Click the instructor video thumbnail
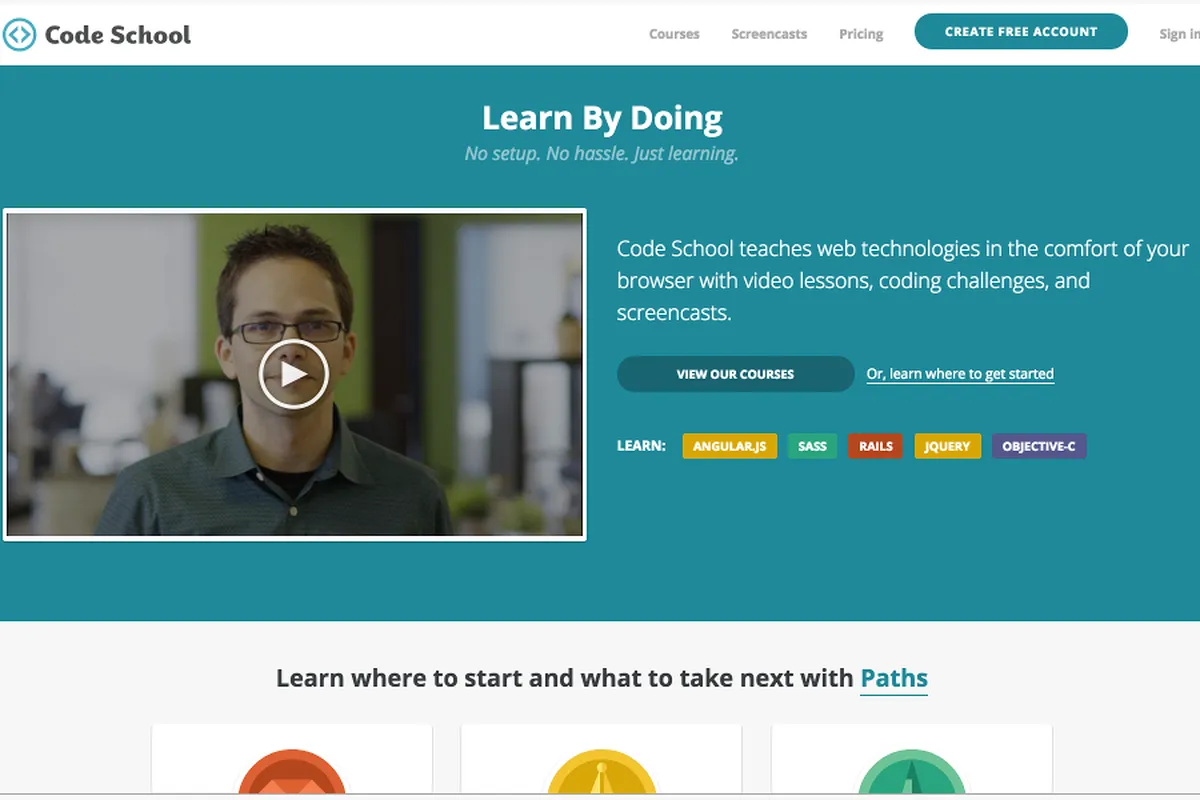The image size is (1200, 800). pyautogui.click(x=294, y=375)
